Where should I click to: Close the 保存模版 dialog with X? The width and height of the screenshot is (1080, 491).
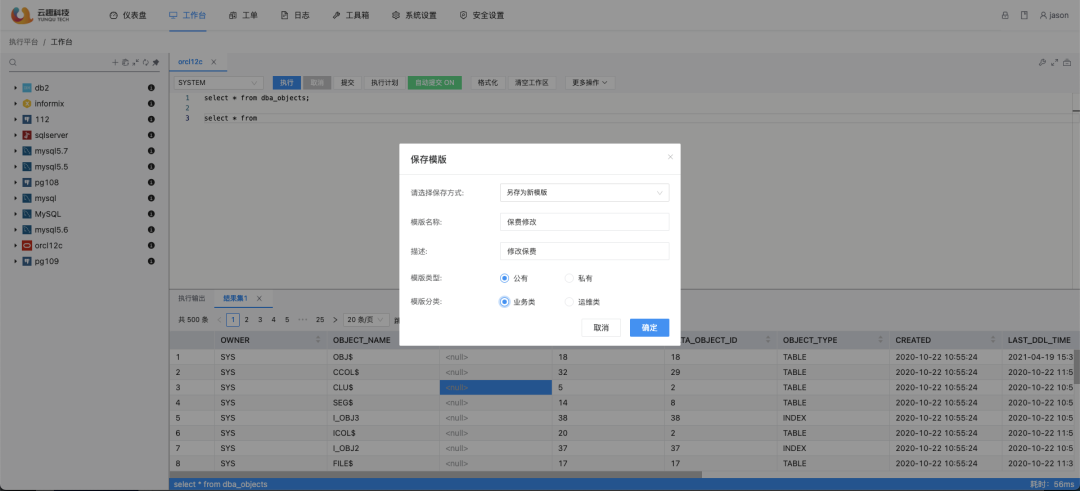[670, 157]
